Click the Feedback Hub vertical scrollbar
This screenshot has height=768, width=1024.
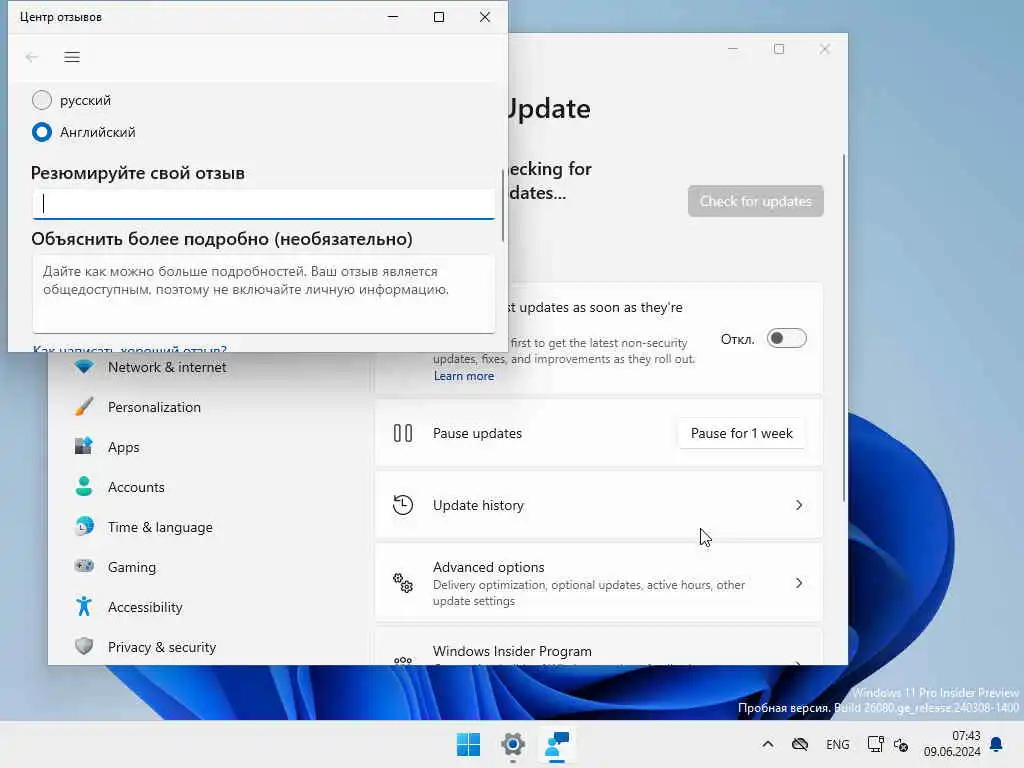tap(503, 206)
